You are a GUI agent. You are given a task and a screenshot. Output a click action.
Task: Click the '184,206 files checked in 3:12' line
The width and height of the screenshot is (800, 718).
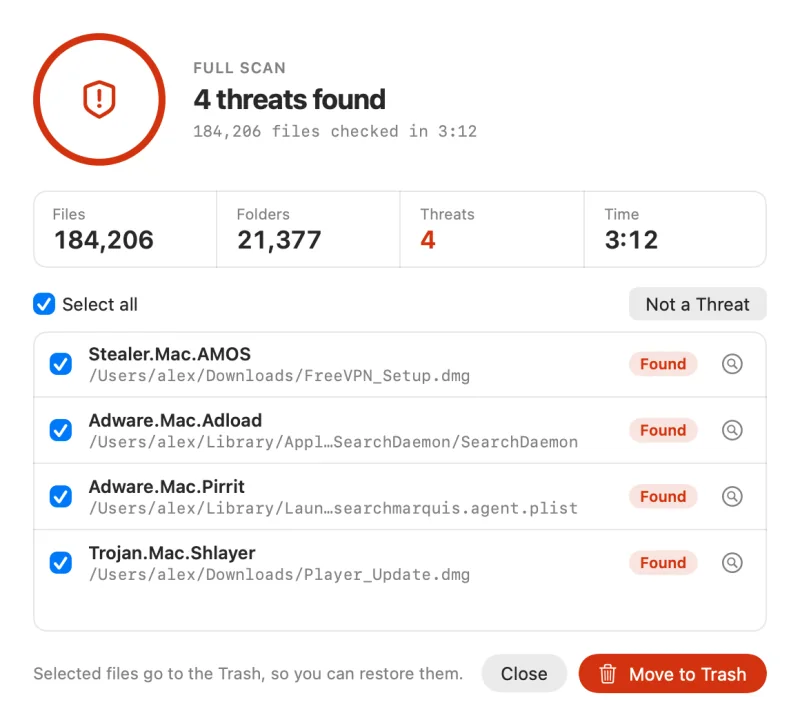335,132
